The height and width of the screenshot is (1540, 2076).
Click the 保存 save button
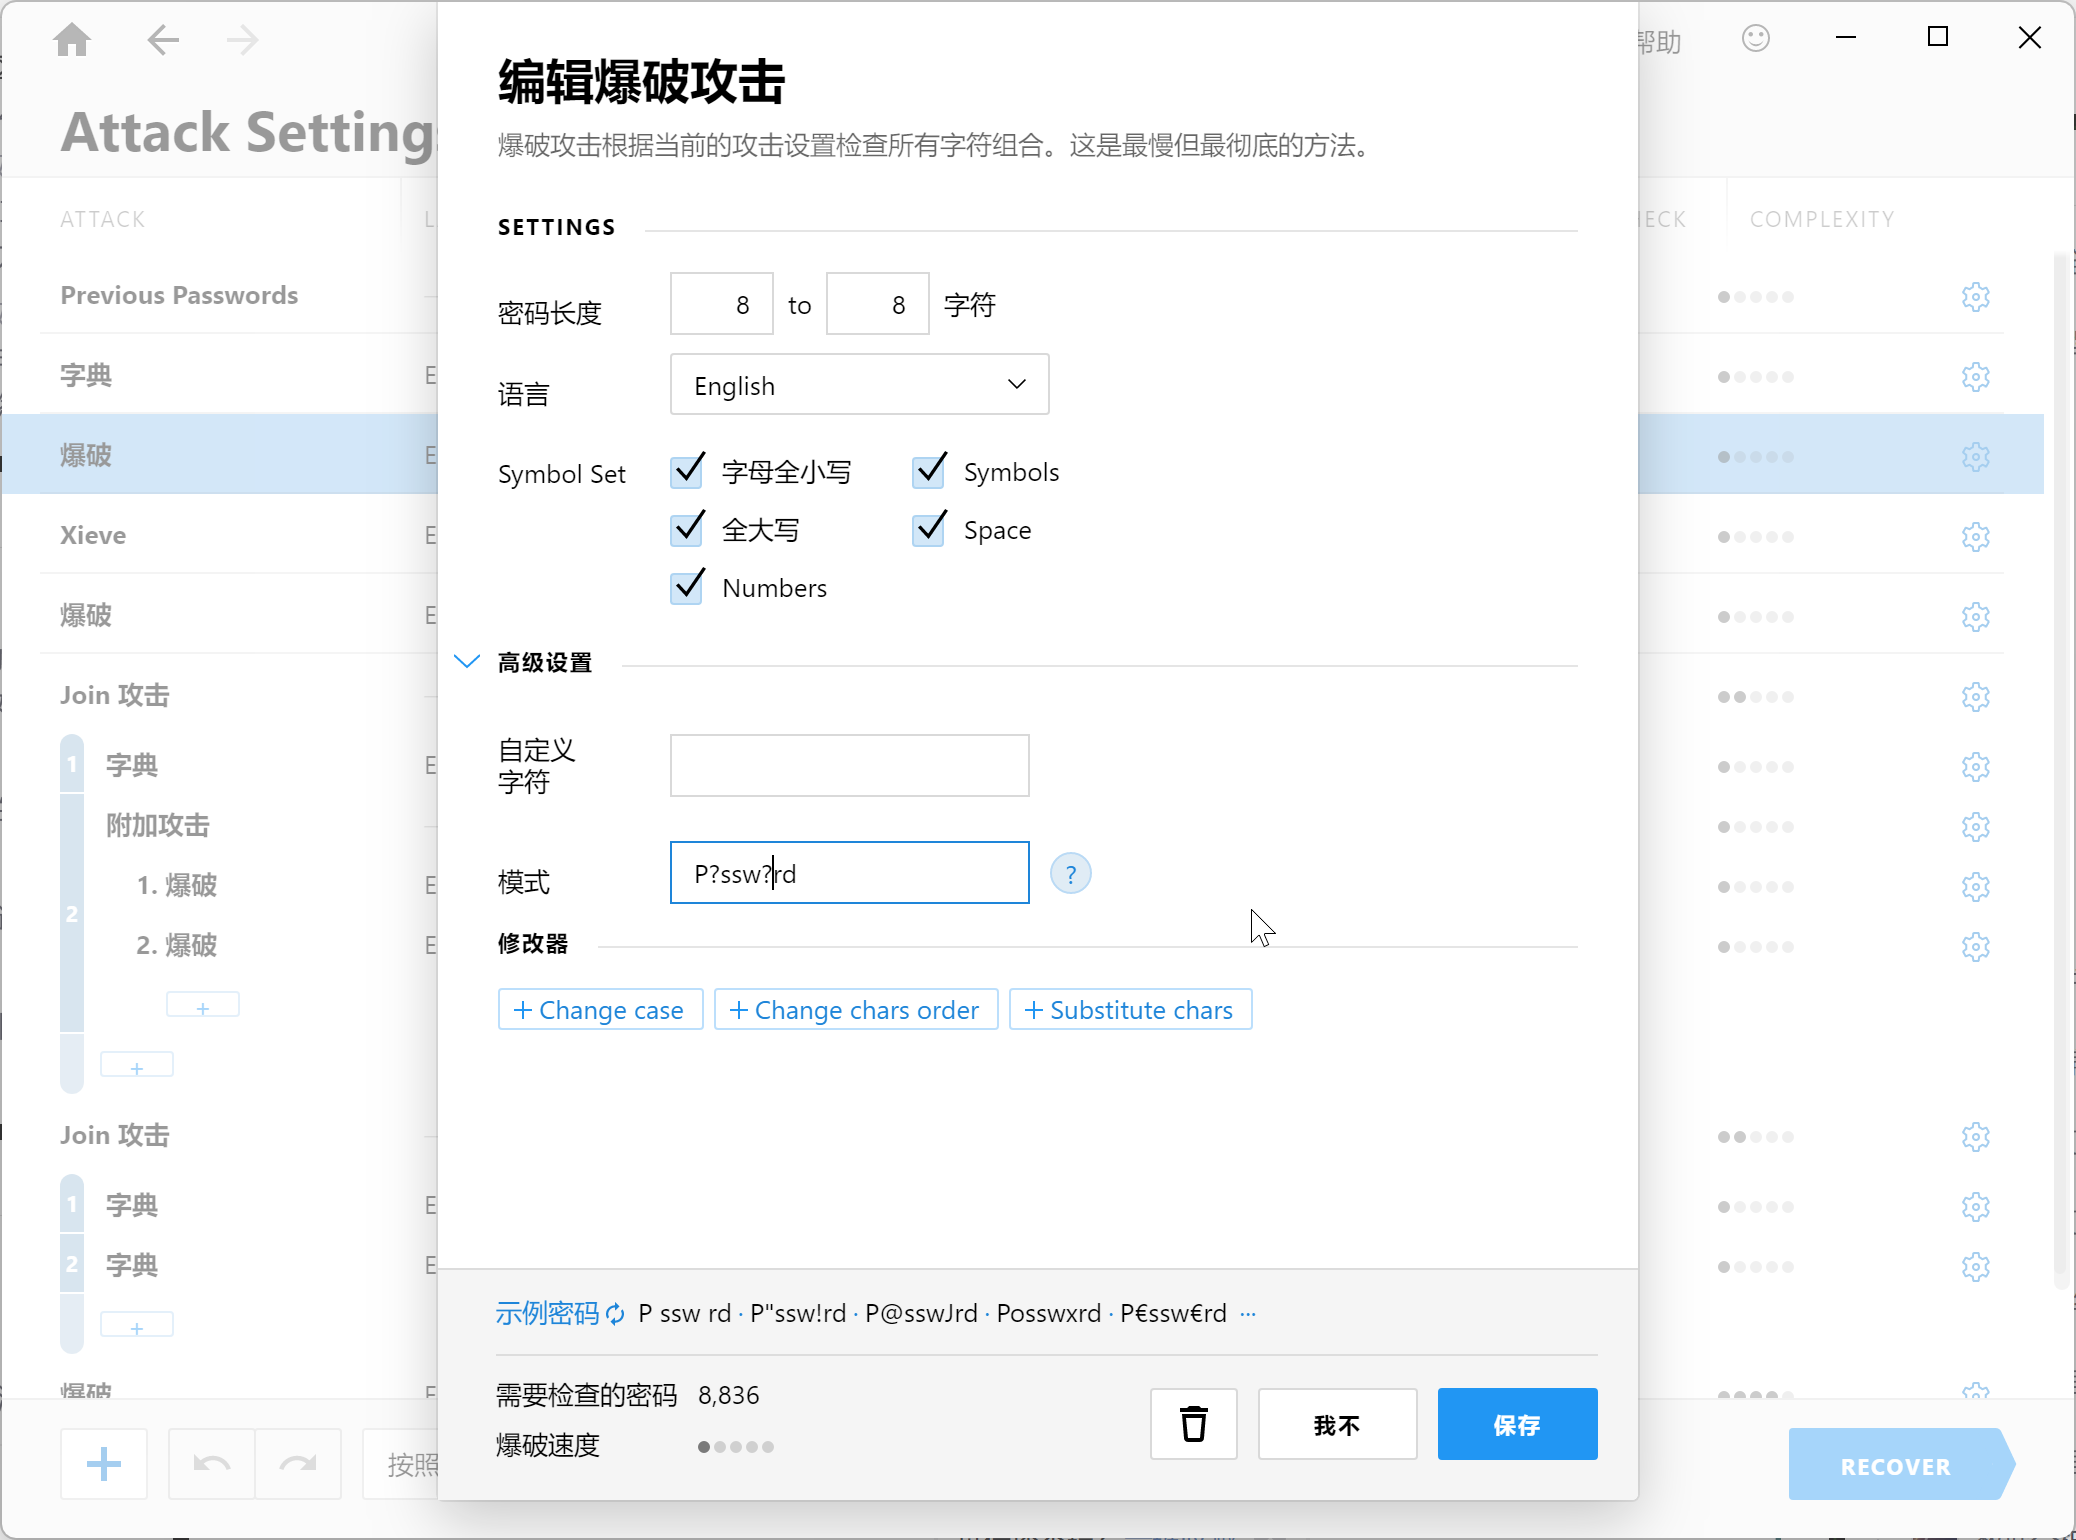(1516, 1424)
